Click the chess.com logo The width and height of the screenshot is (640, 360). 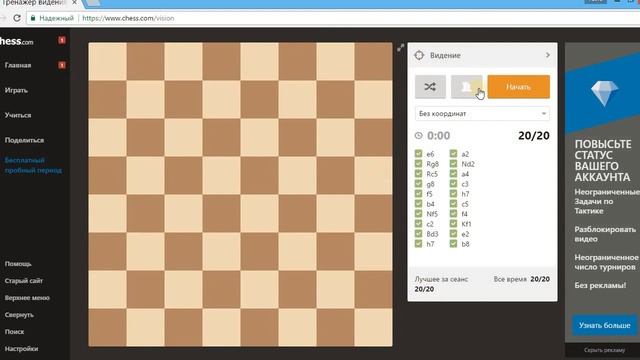(x=16, y=41)
